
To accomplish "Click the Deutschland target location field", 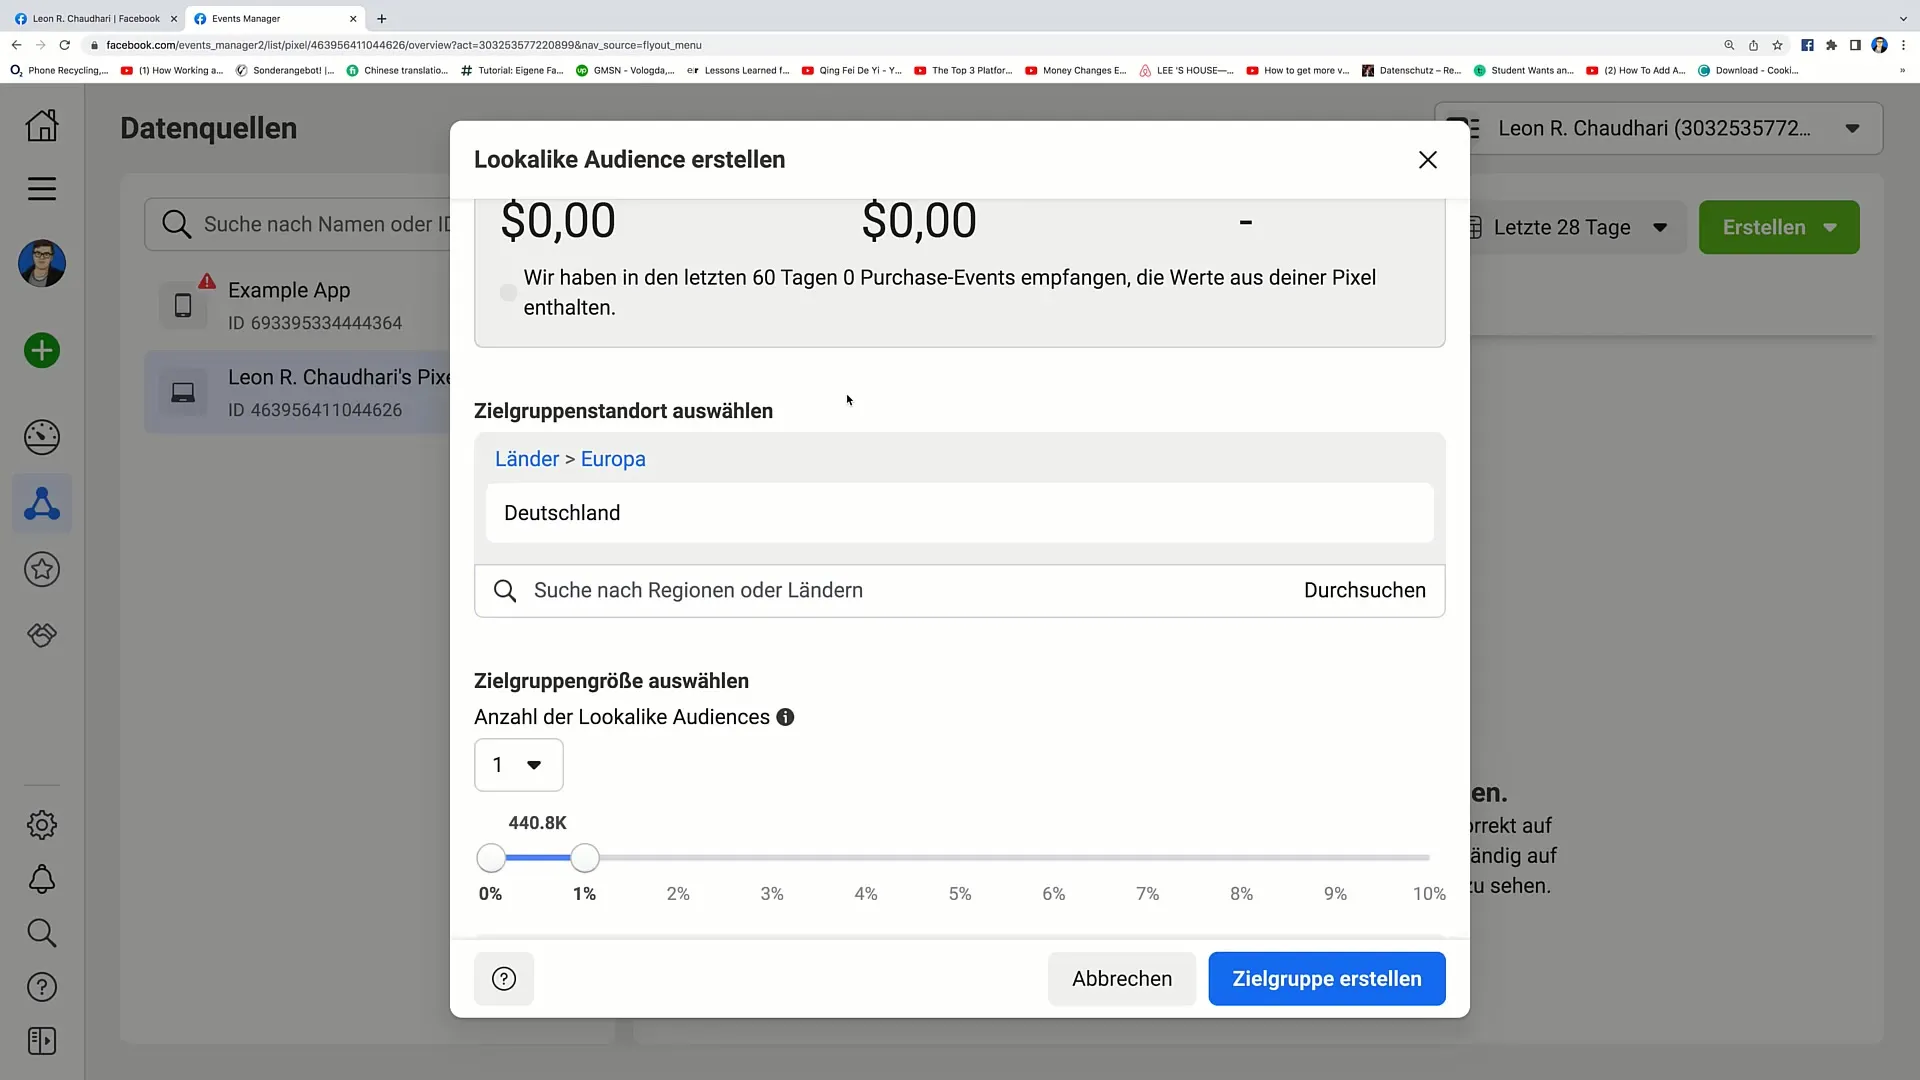I will pos(959,512).
